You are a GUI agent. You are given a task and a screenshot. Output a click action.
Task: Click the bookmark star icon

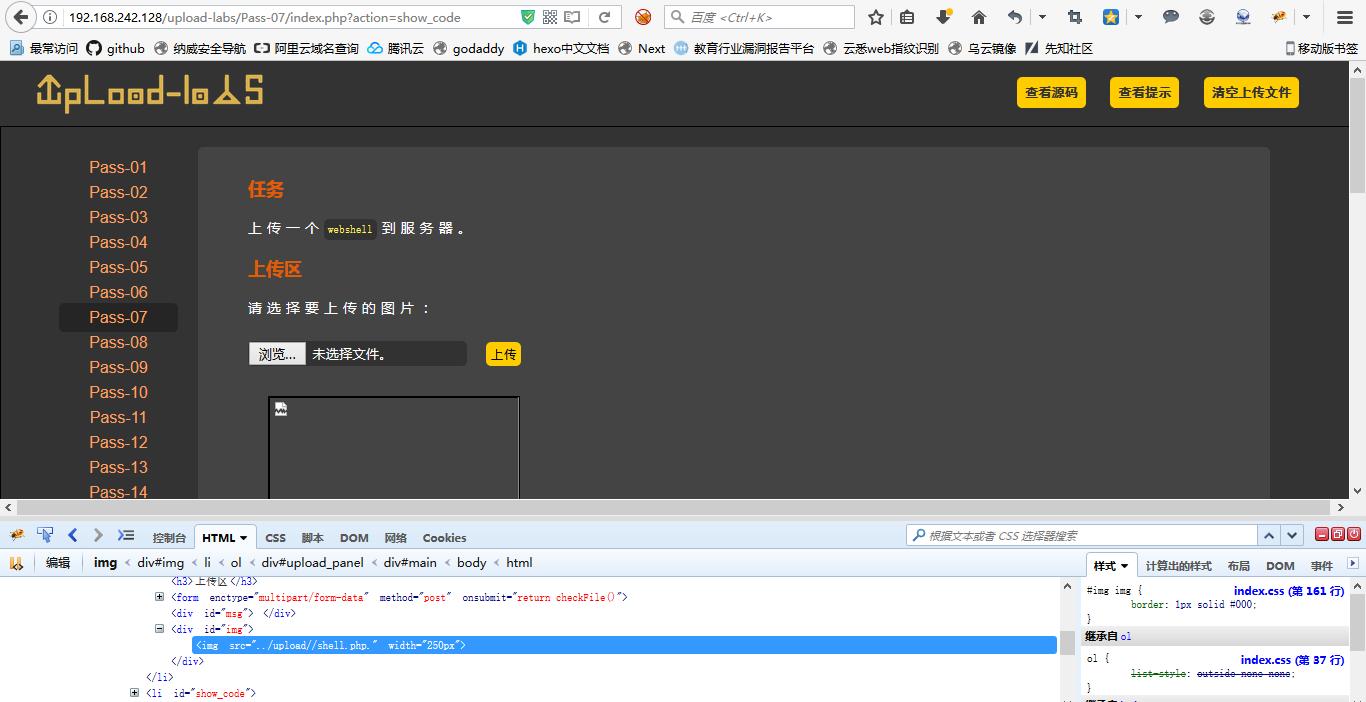coord(876,17)
